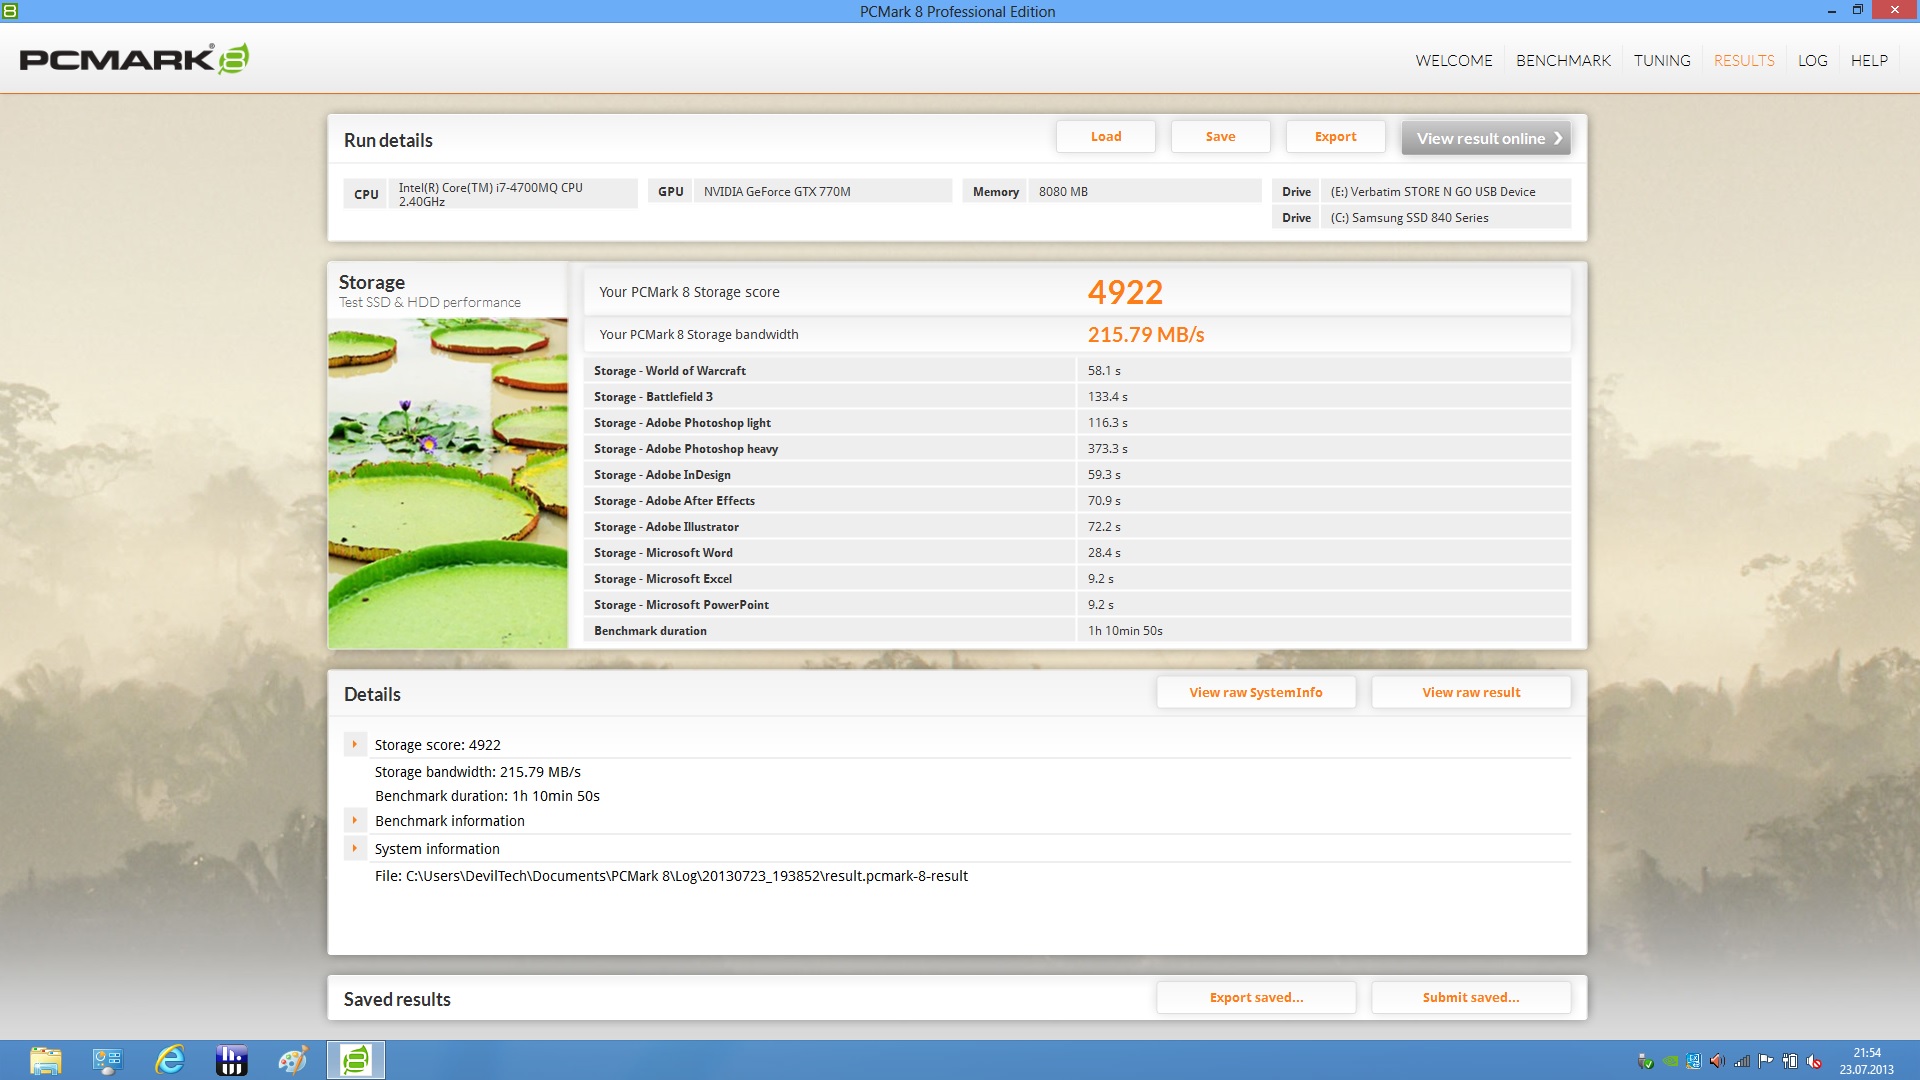Launch Internet Explorer from the taskbar
Image resolution: width=1920 pixels, height=1080 pixels.
pyautogui.click(x=170, y=1060)
